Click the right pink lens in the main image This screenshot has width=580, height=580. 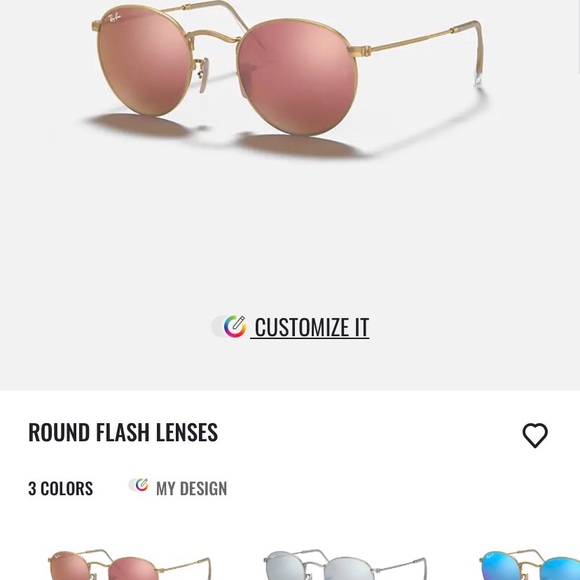(298, 77)
